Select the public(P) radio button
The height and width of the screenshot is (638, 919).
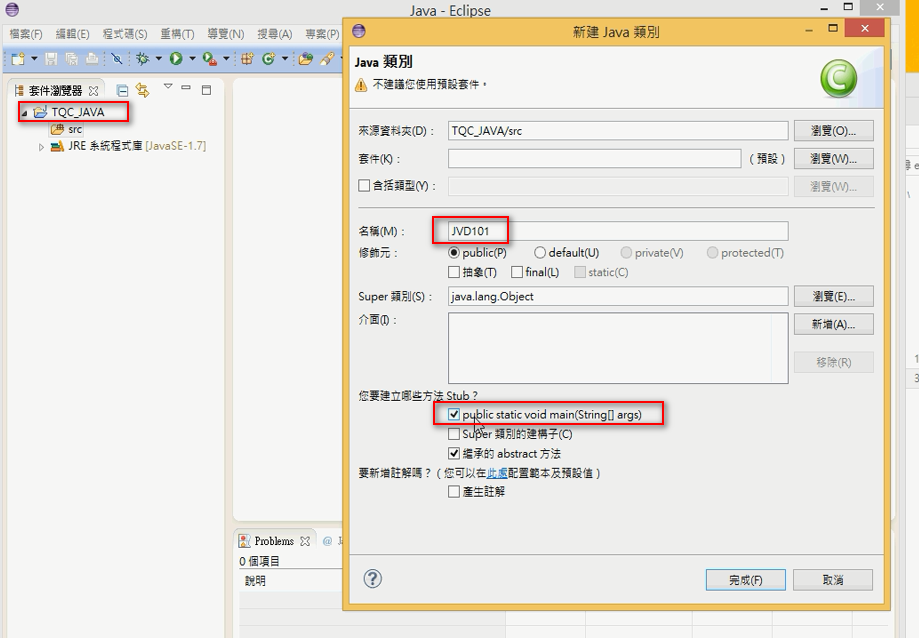coord(454,253)
